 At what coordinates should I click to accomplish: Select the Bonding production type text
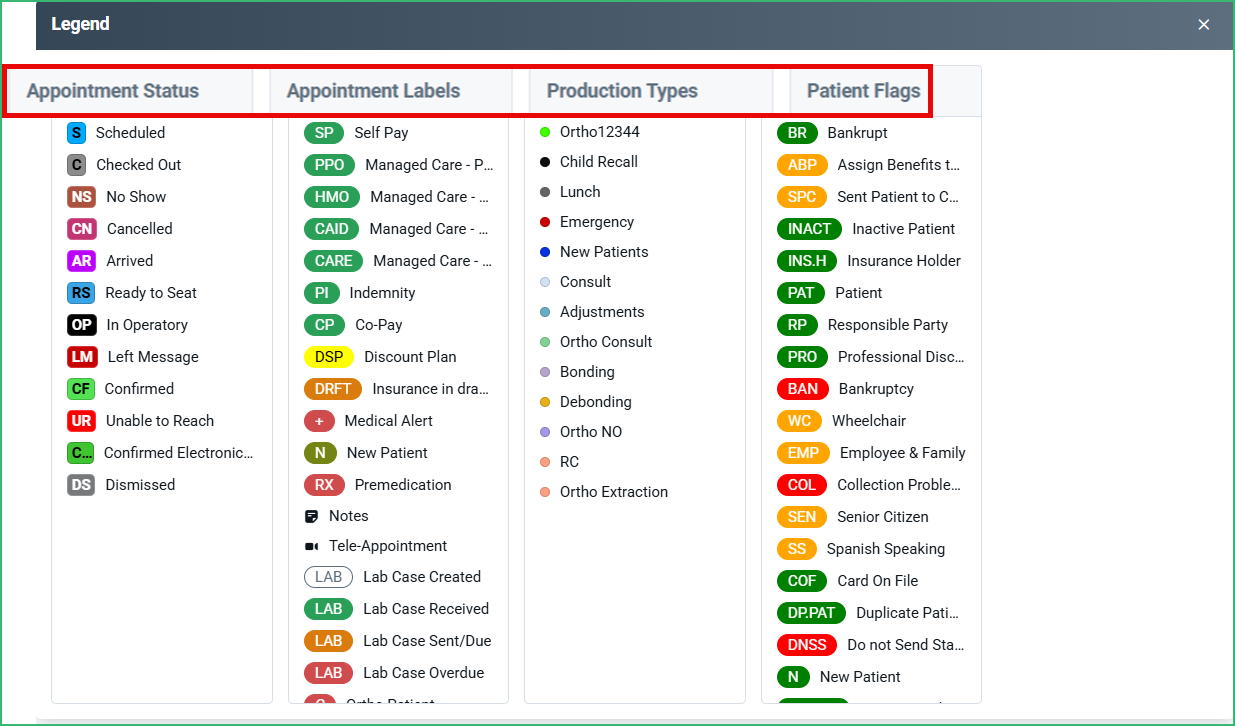tap(587, 372)
